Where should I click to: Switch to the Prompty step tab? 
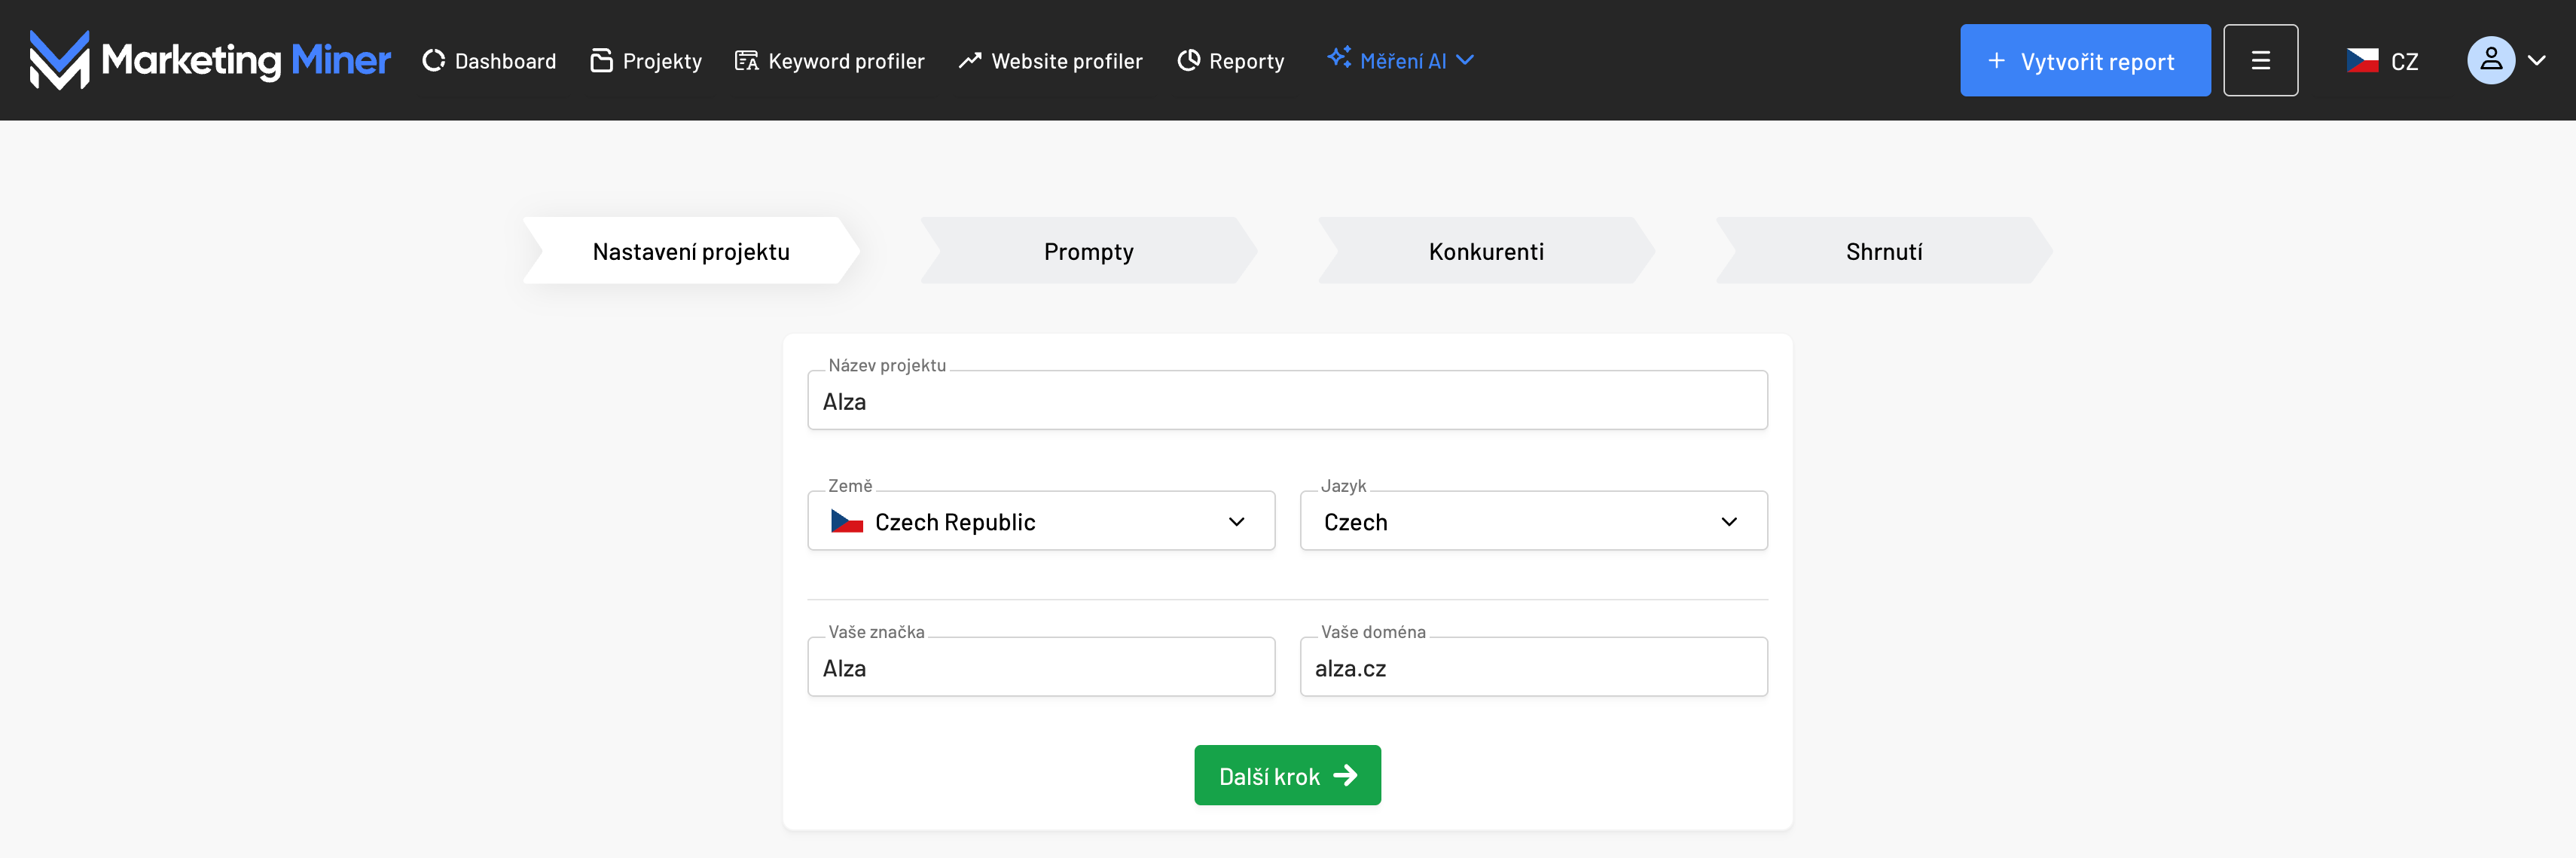(x=1088, y=251)
